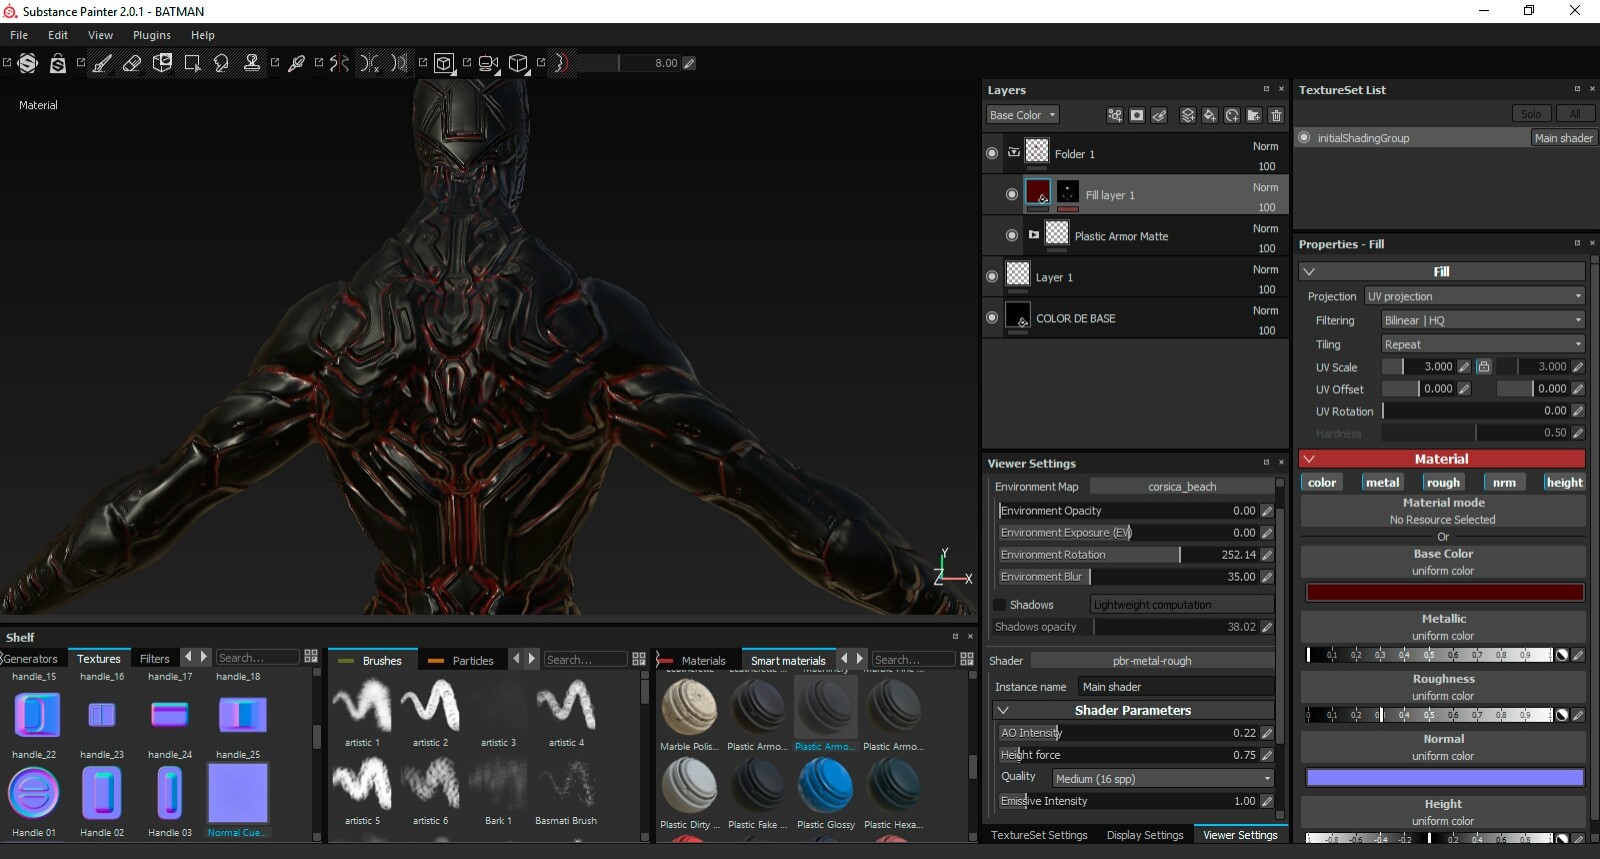
Task: Switch to the Display Settings tab
Action: click(1145, 835)
